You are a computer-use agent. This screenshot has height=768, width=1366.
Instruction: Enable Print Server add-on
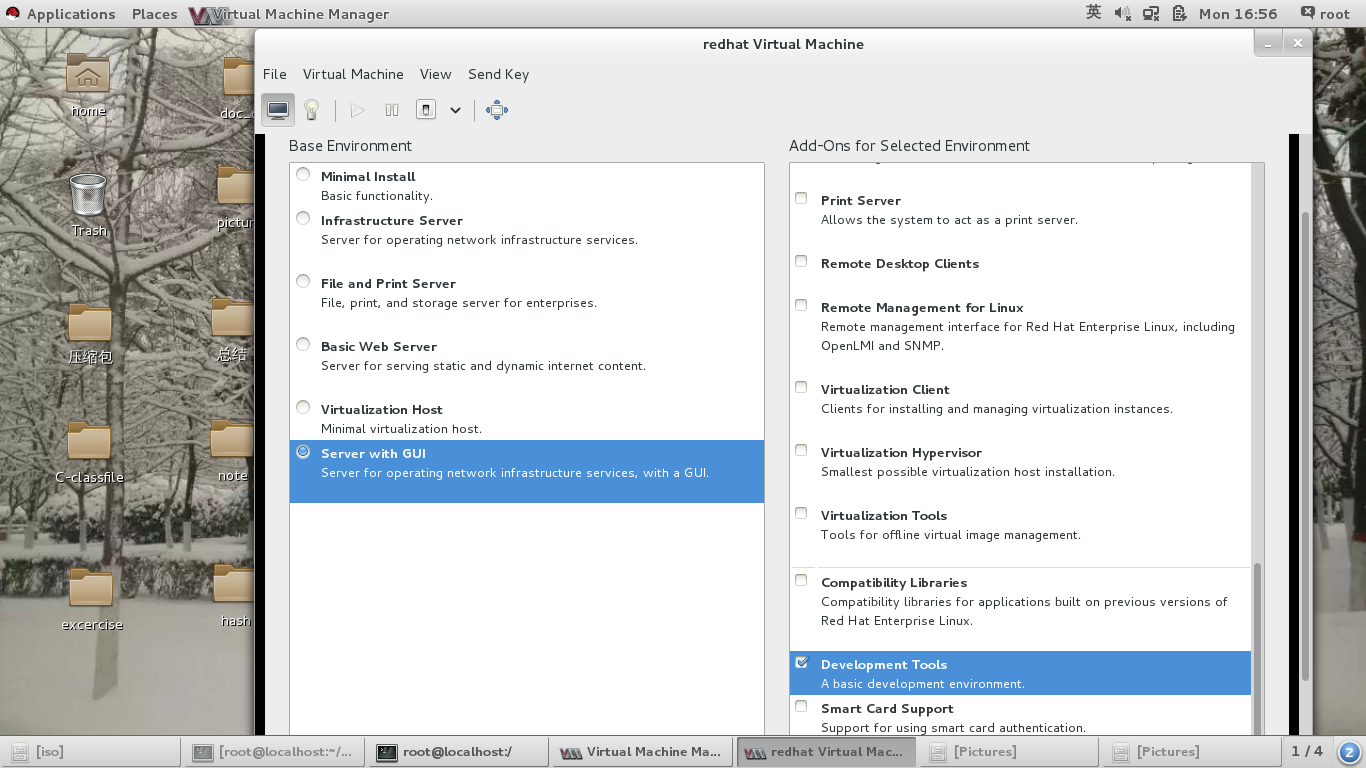tap(801, 198)
